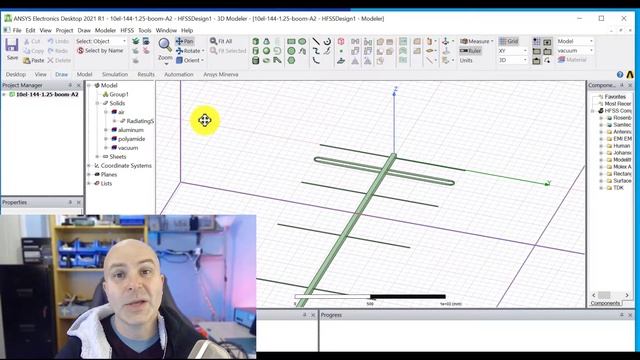Image resolution: width=640 pixels, height=360 pixels.
Task: Click the Orient view cube icon
Action: point(179,60)
